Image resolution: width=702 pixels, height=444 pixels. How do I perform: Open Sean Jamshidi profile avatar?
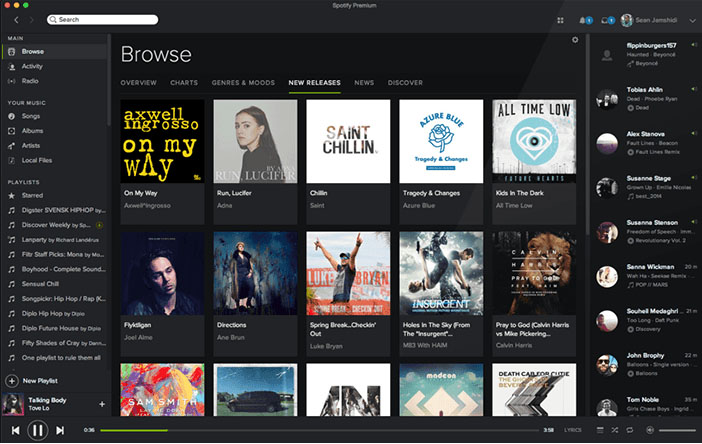627,20
